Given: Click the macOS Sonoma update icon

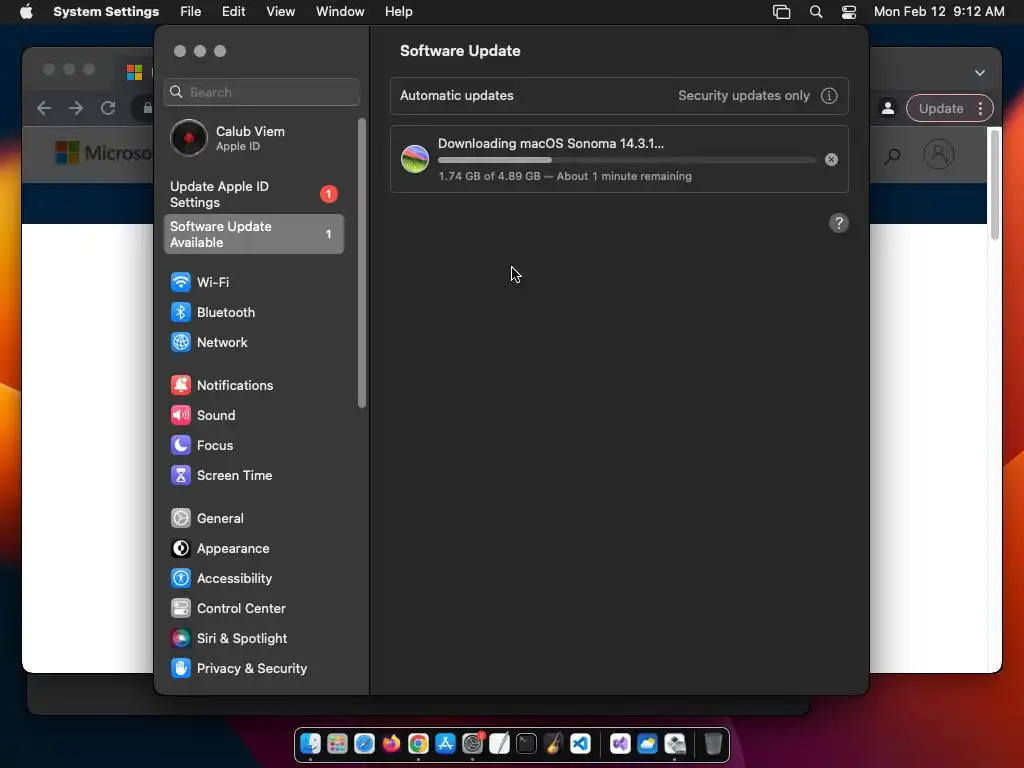Looking at the screenshot, I should pos(415,159).
